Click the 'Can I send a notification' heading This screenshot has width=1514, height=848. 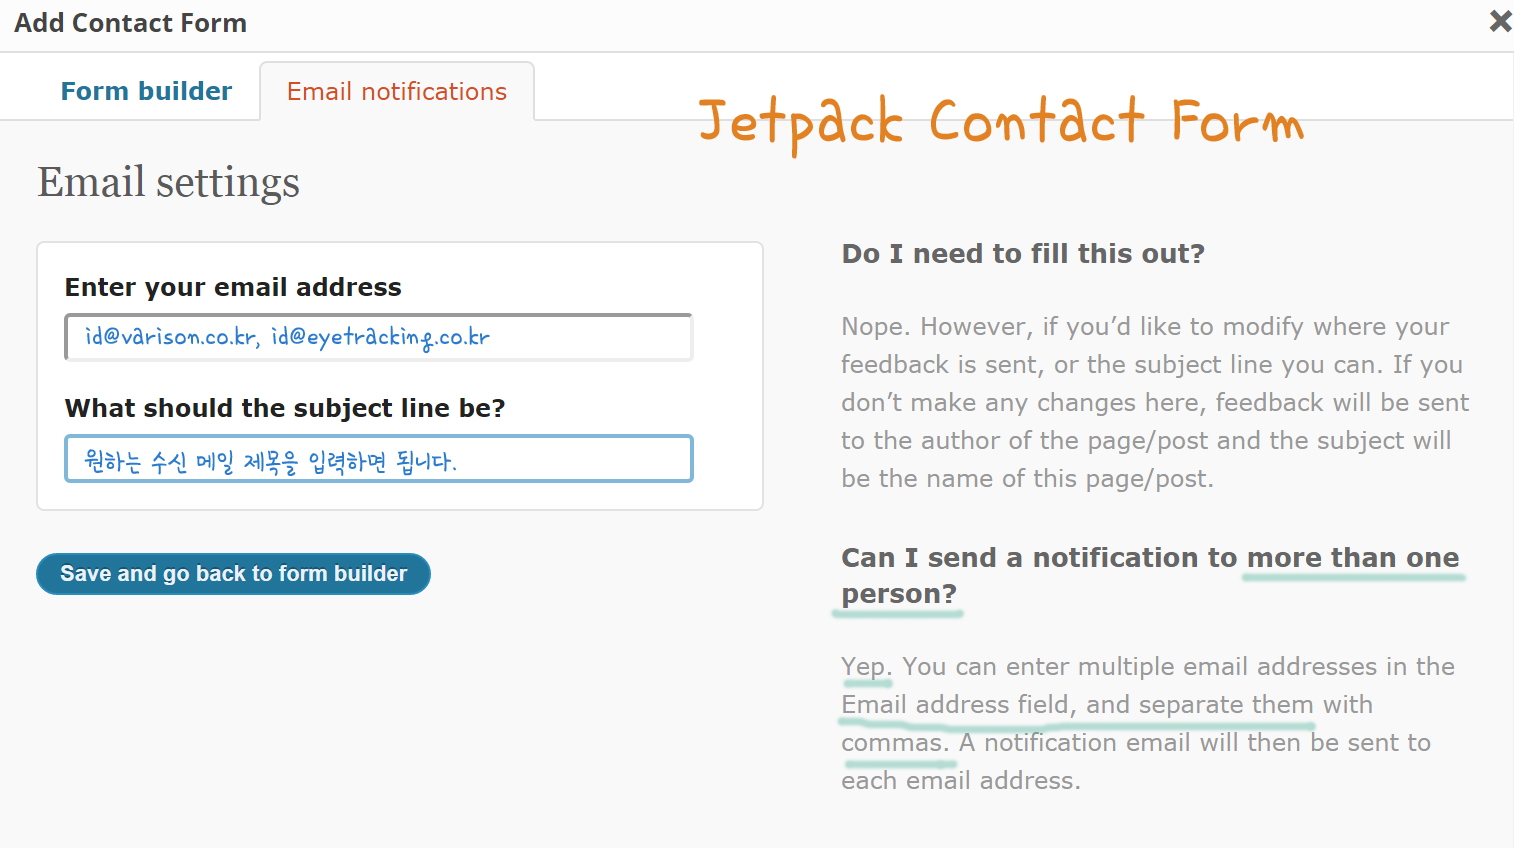tap(1150, 576)
